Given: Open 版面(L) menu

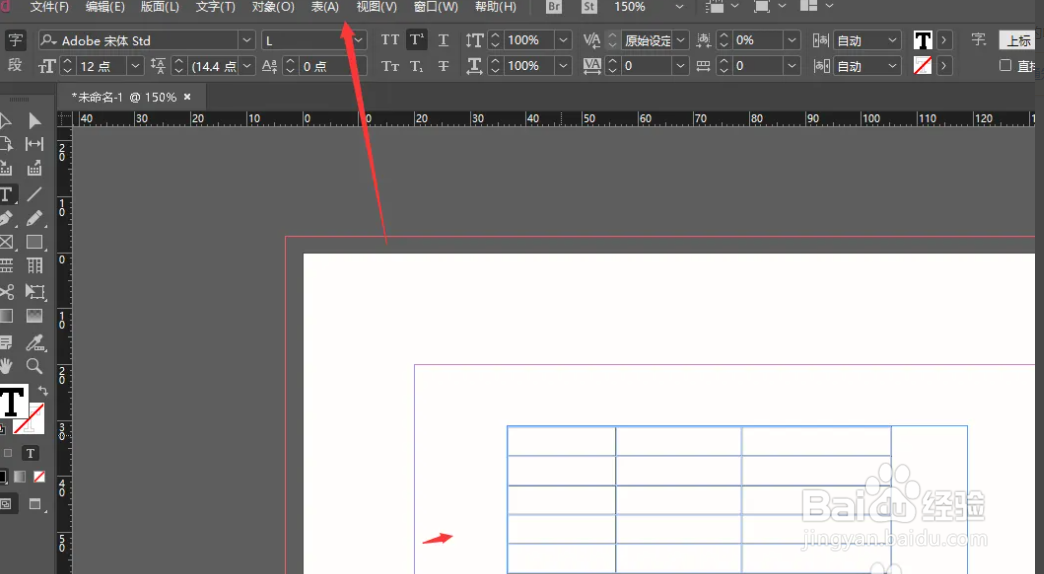Looking at the screenshot, I should click(x=160, y=7).
